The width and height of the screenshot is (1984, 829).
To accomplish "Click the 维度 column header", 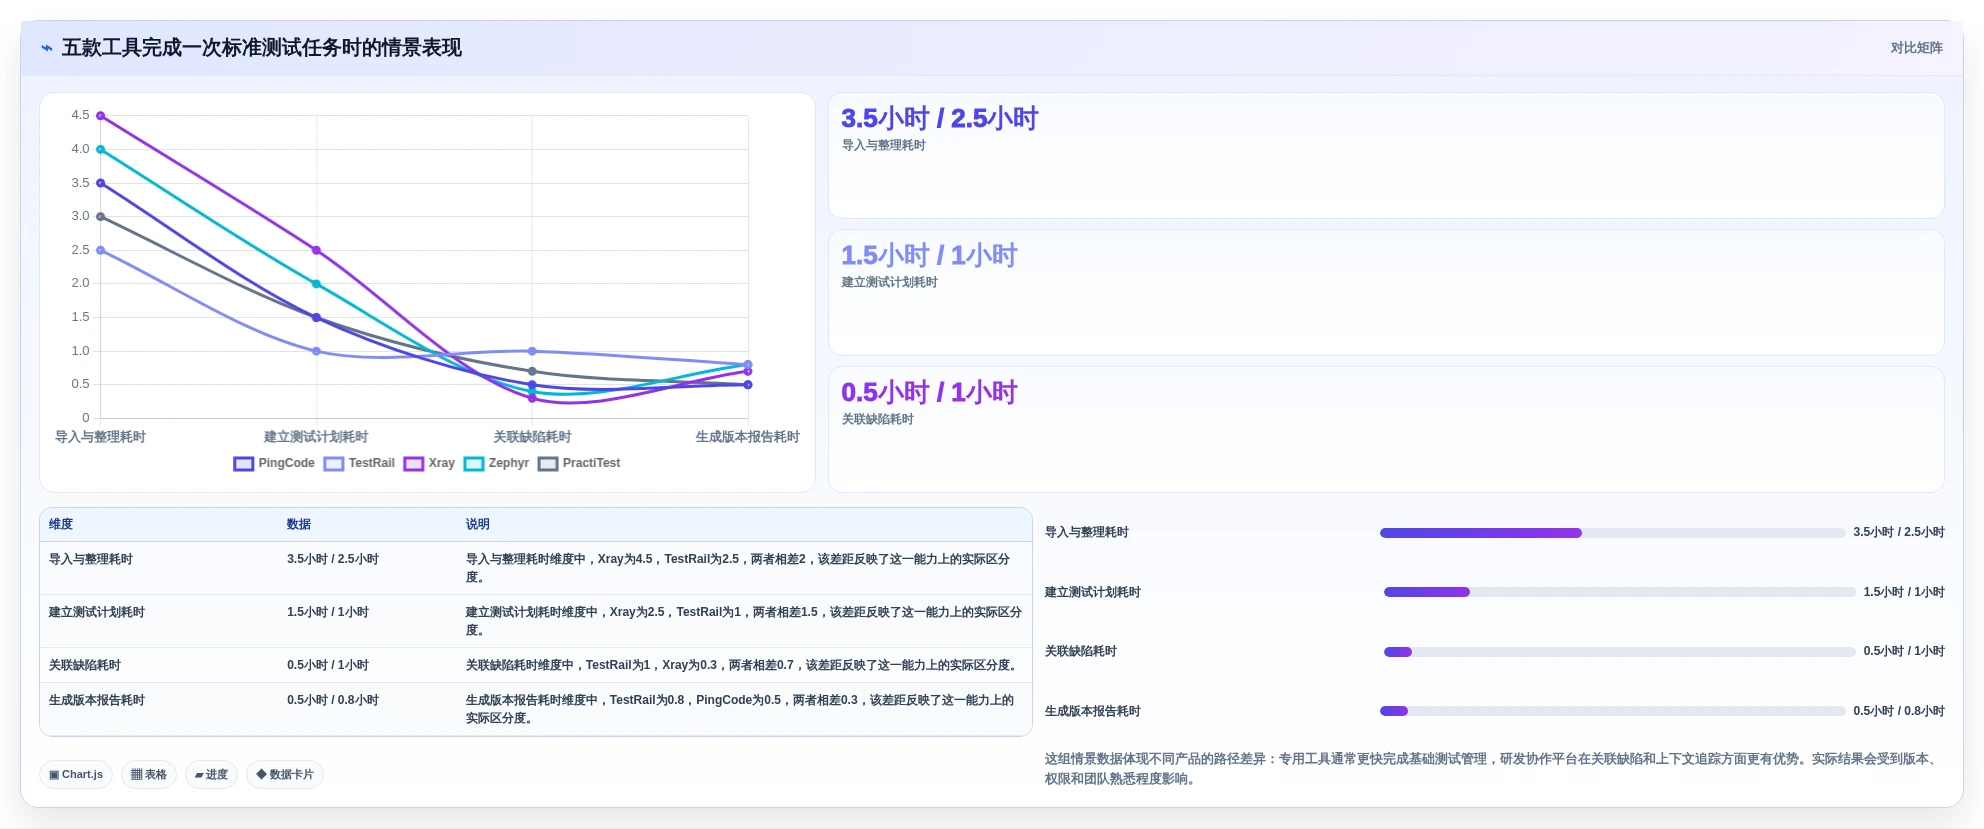I will tap(61, 524).
